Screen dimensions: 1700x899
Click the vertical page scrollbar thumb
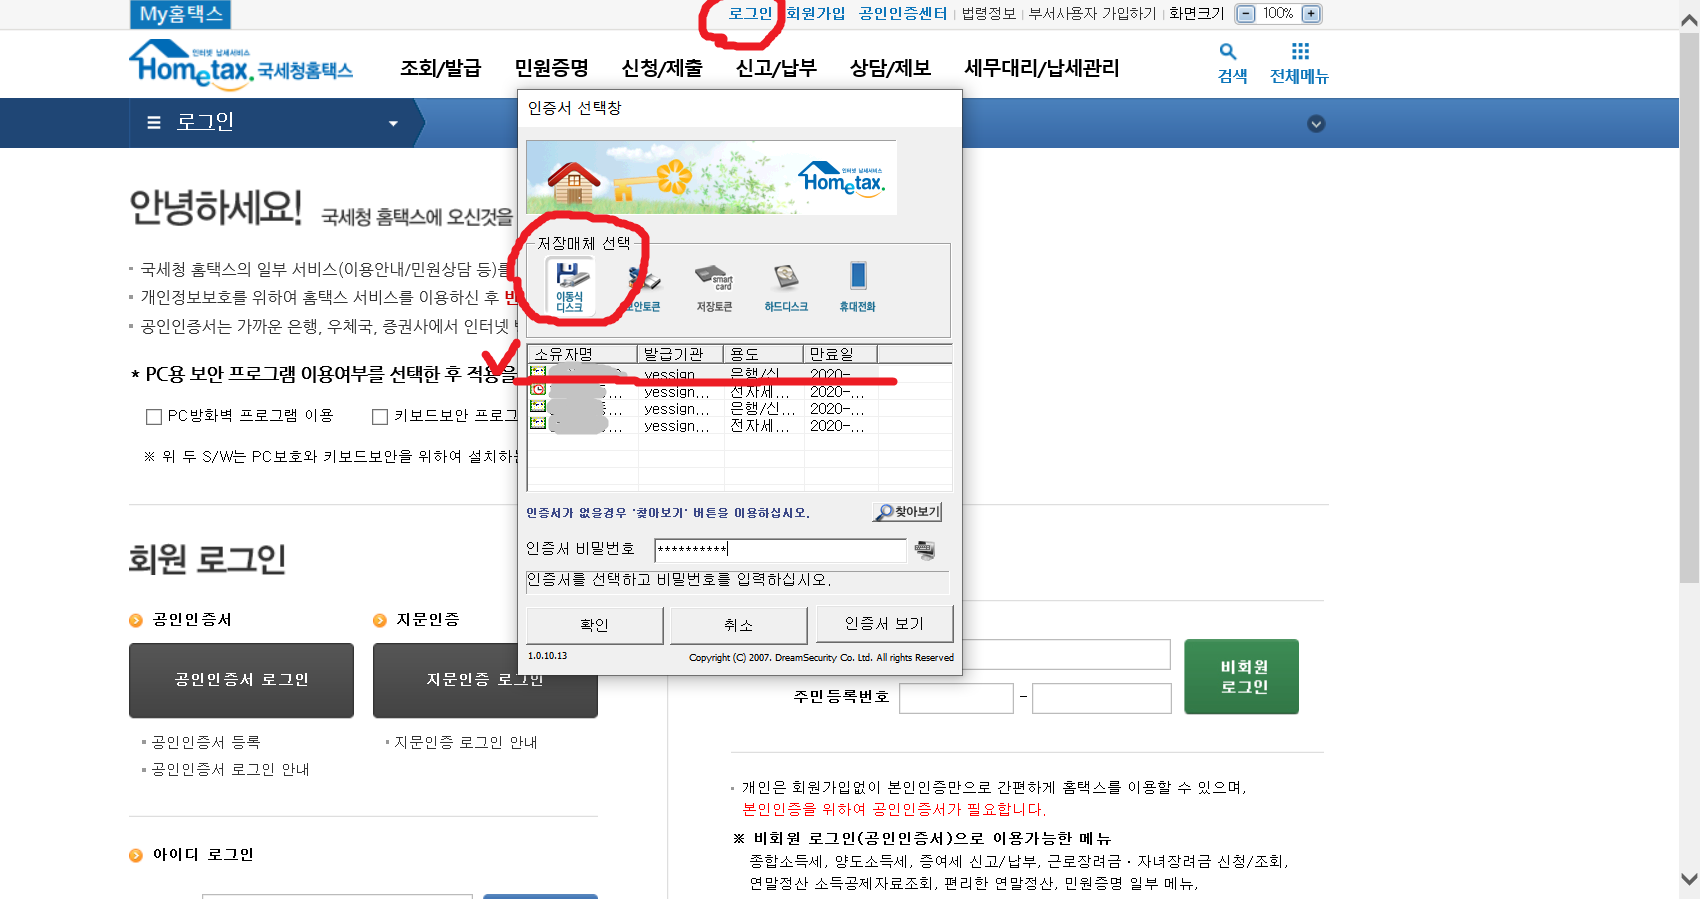[x=1689, y=308]
